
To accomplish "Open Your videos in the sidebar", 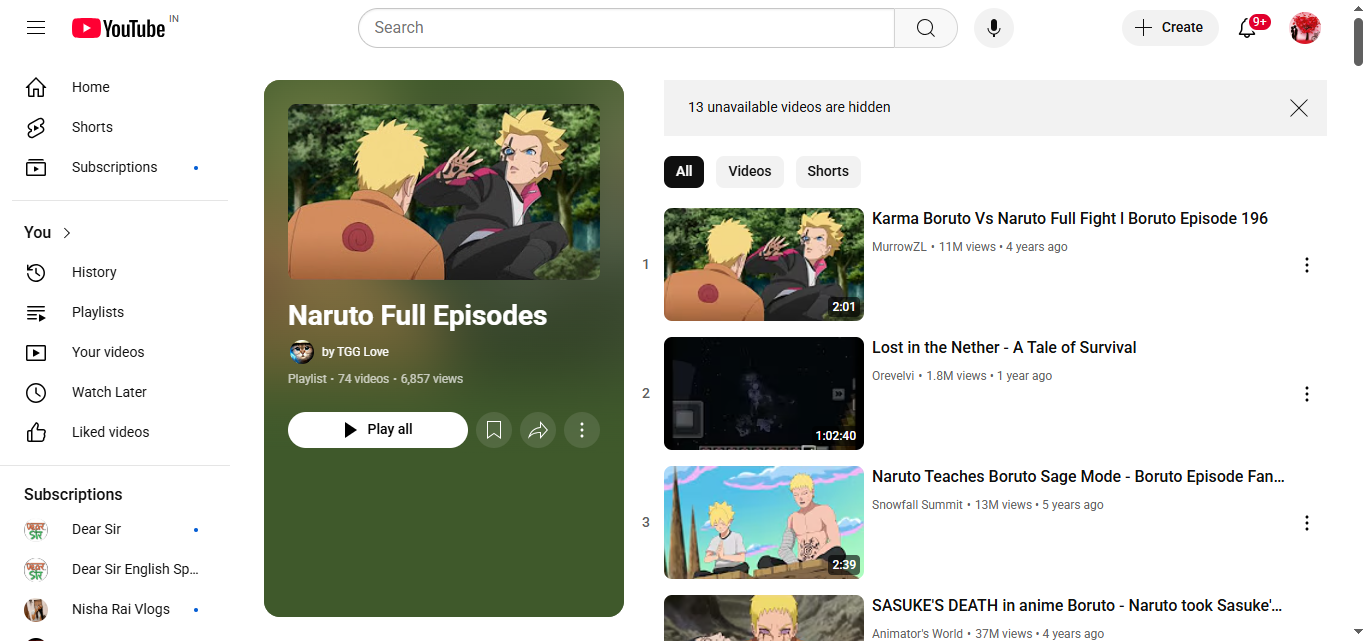I will pos(120,352).
